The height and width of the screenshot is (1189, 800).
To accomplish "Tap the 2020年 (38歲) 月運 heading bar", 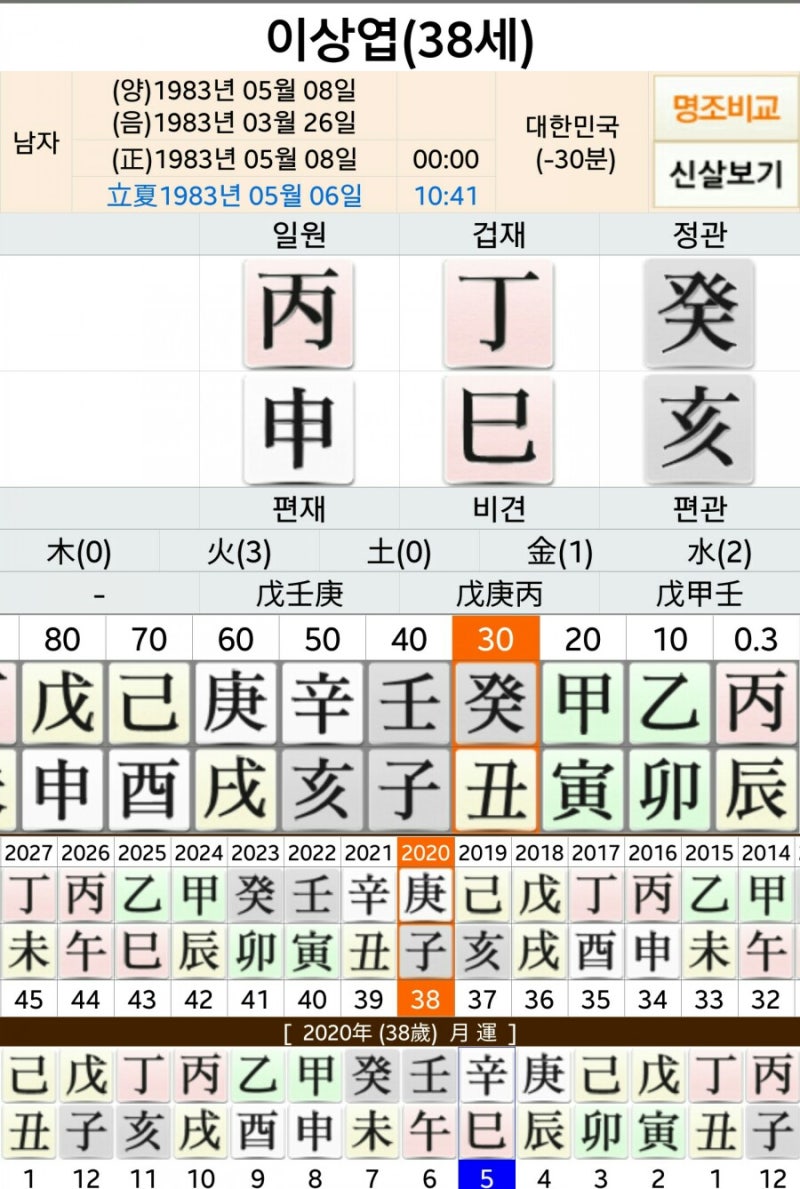I will click(400, 1032).
